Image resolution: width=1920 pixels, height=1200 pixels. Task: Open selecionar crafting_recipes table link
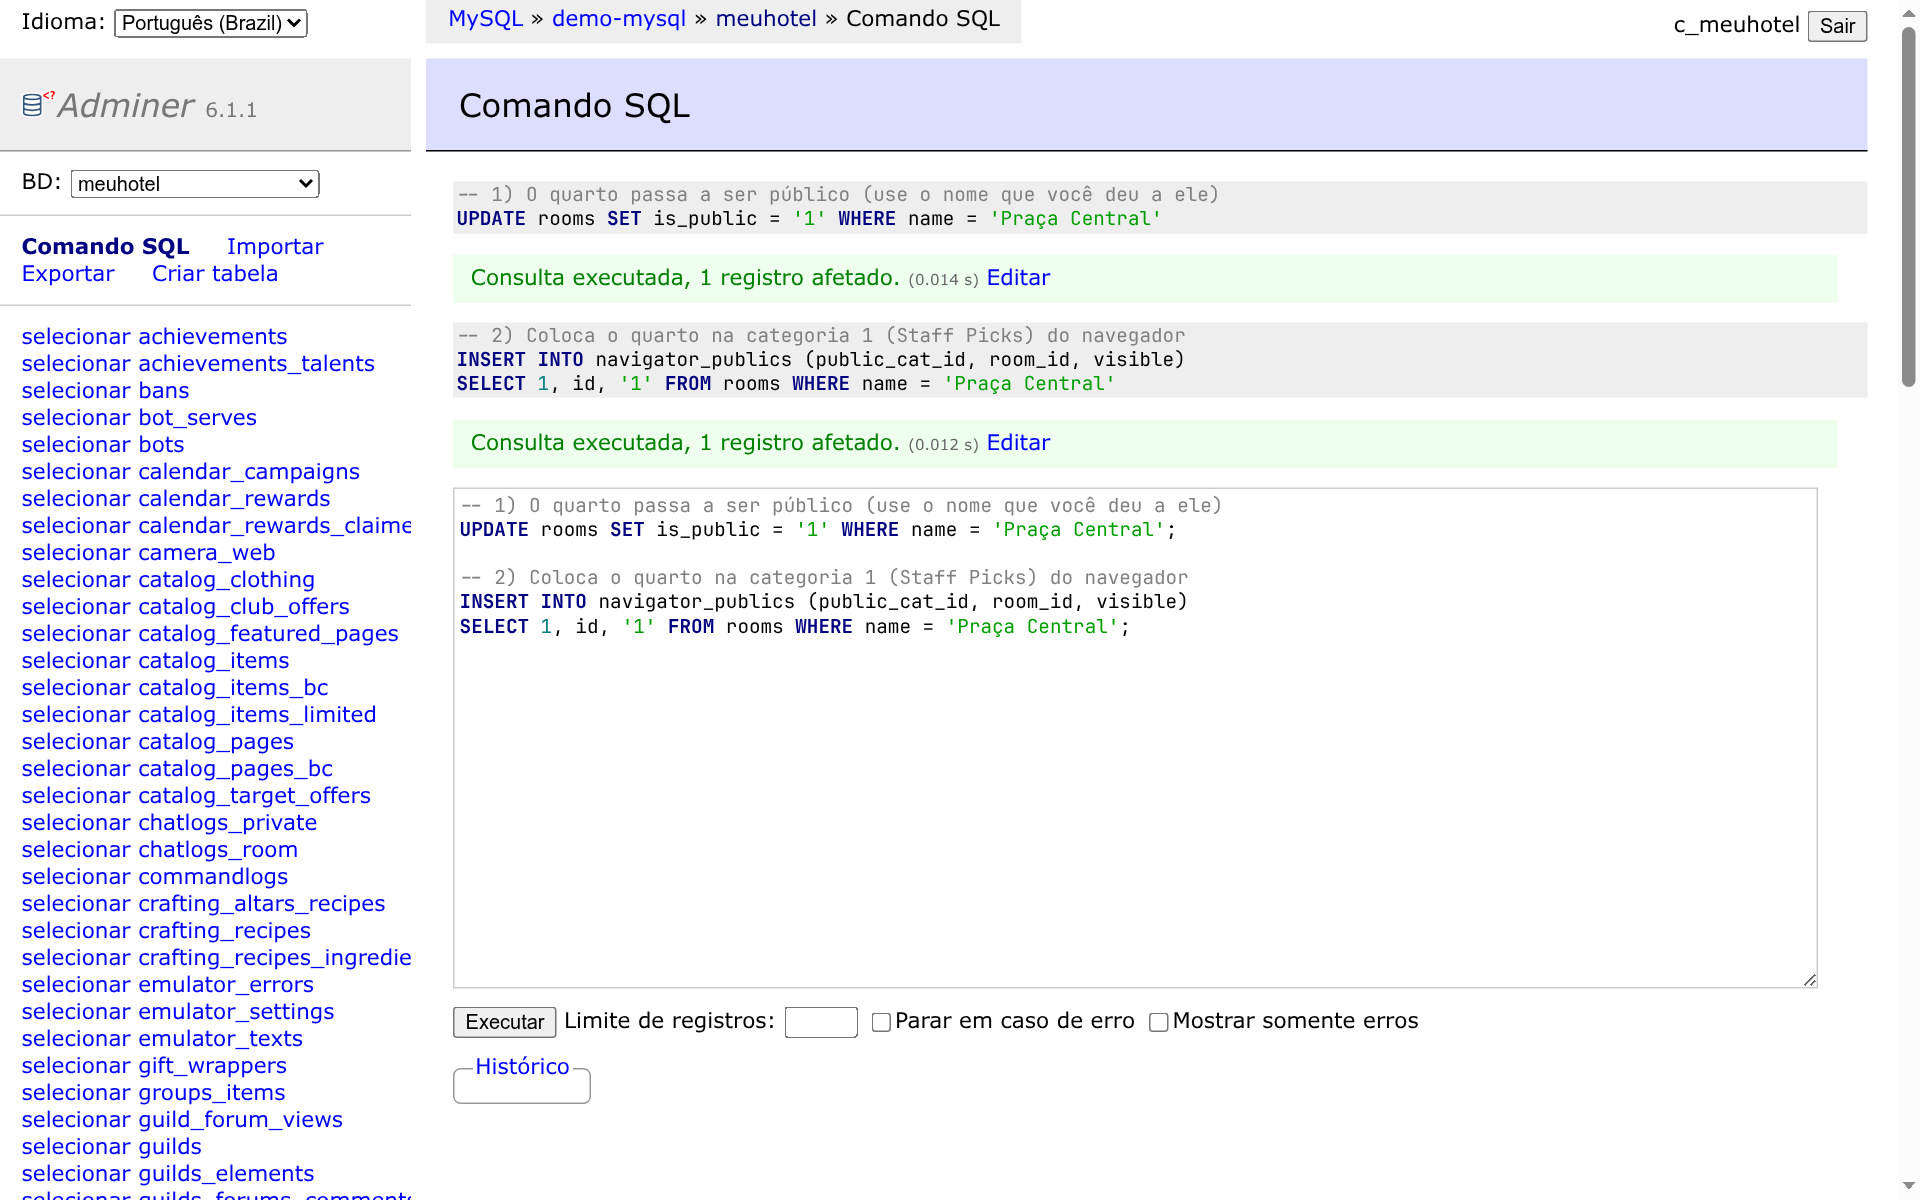pos(166,931)
